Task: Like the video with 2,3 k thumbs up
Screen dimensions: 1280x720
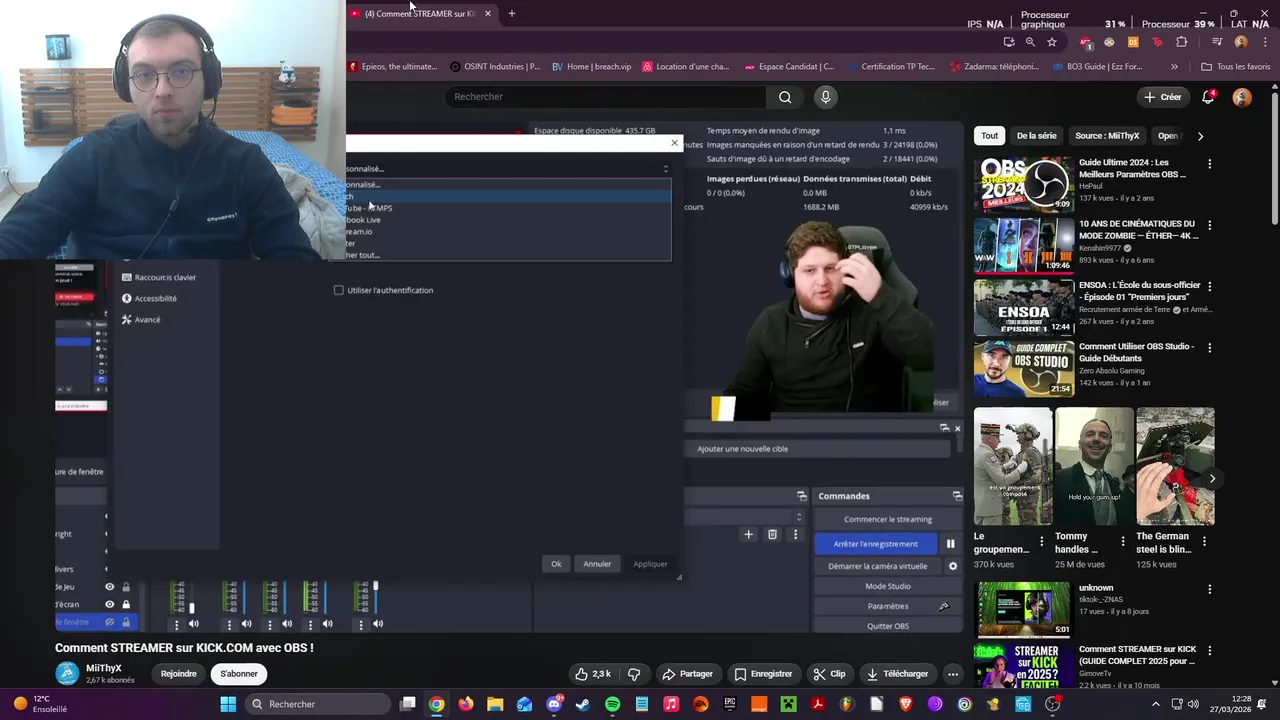Action: click(x=593, y=674)
